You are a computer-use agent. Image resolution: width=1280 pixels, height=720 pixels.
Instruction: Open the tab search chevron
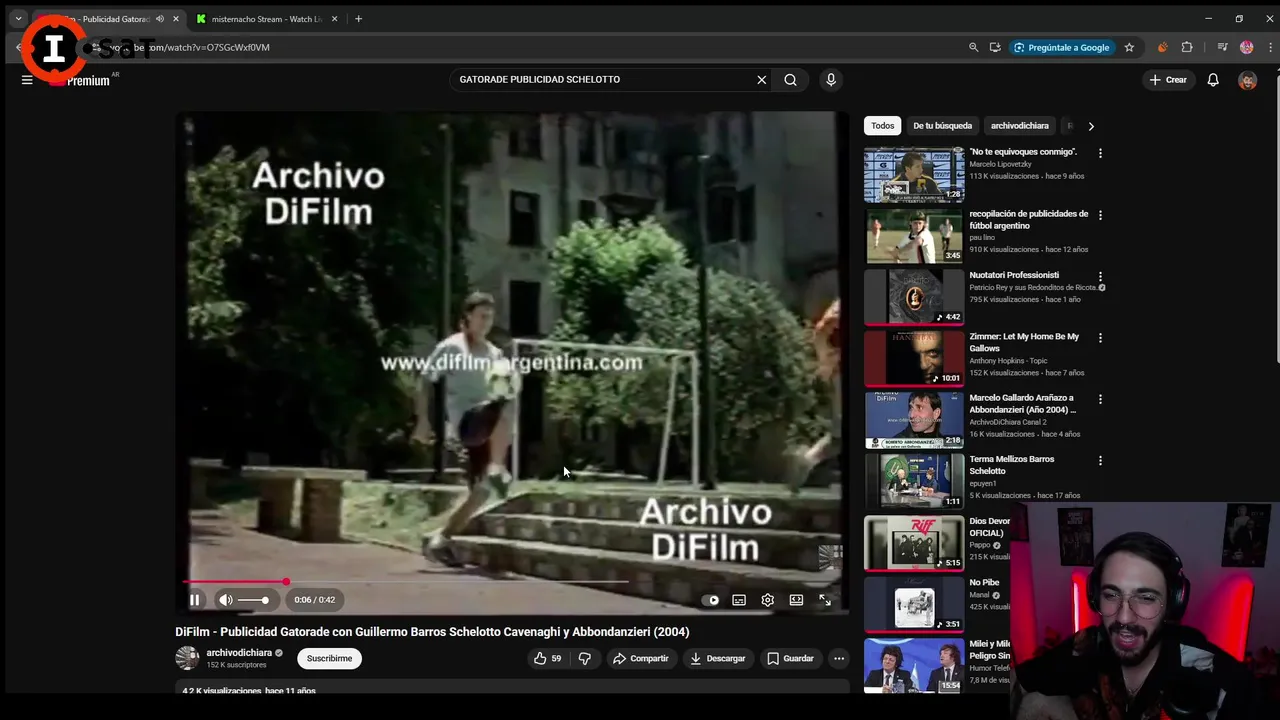[x=18, y=19]
